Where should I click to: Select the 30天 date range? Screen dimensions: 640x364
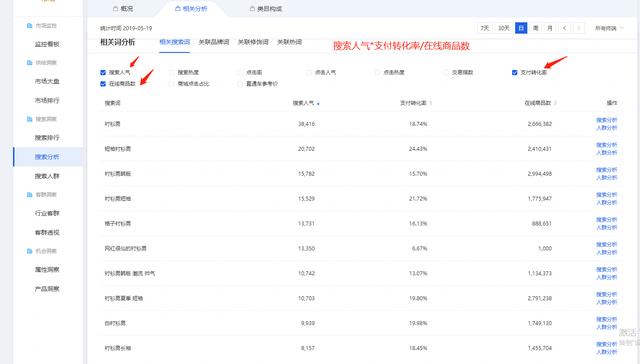click(x=504, y=28)
